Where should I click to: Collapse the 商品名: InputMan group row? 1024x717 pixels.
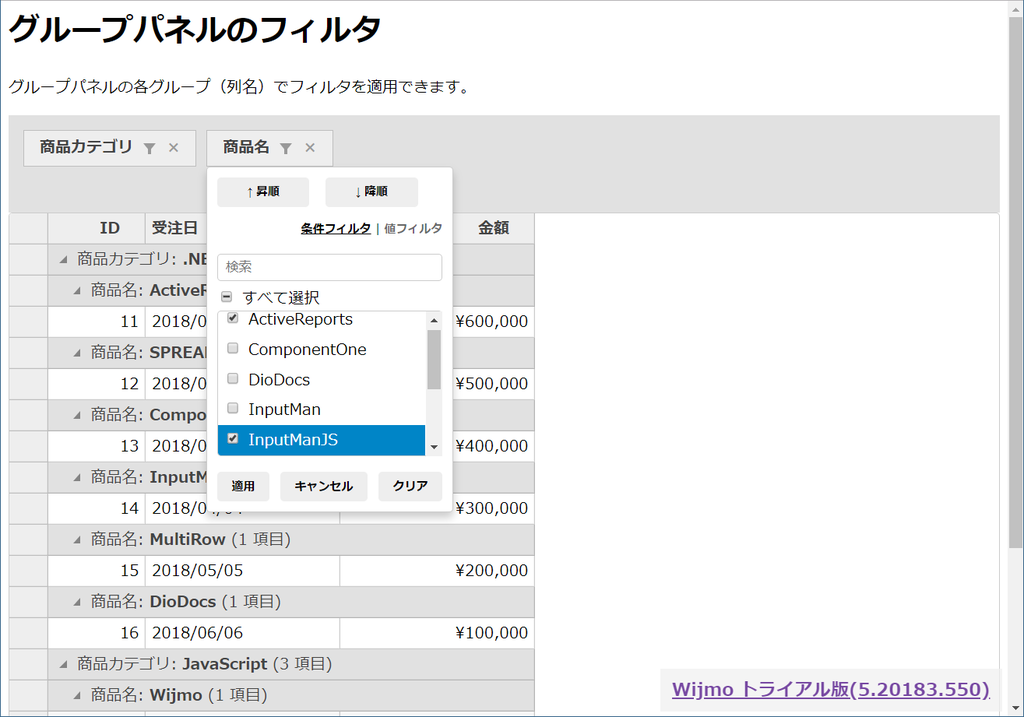[77, 477]
